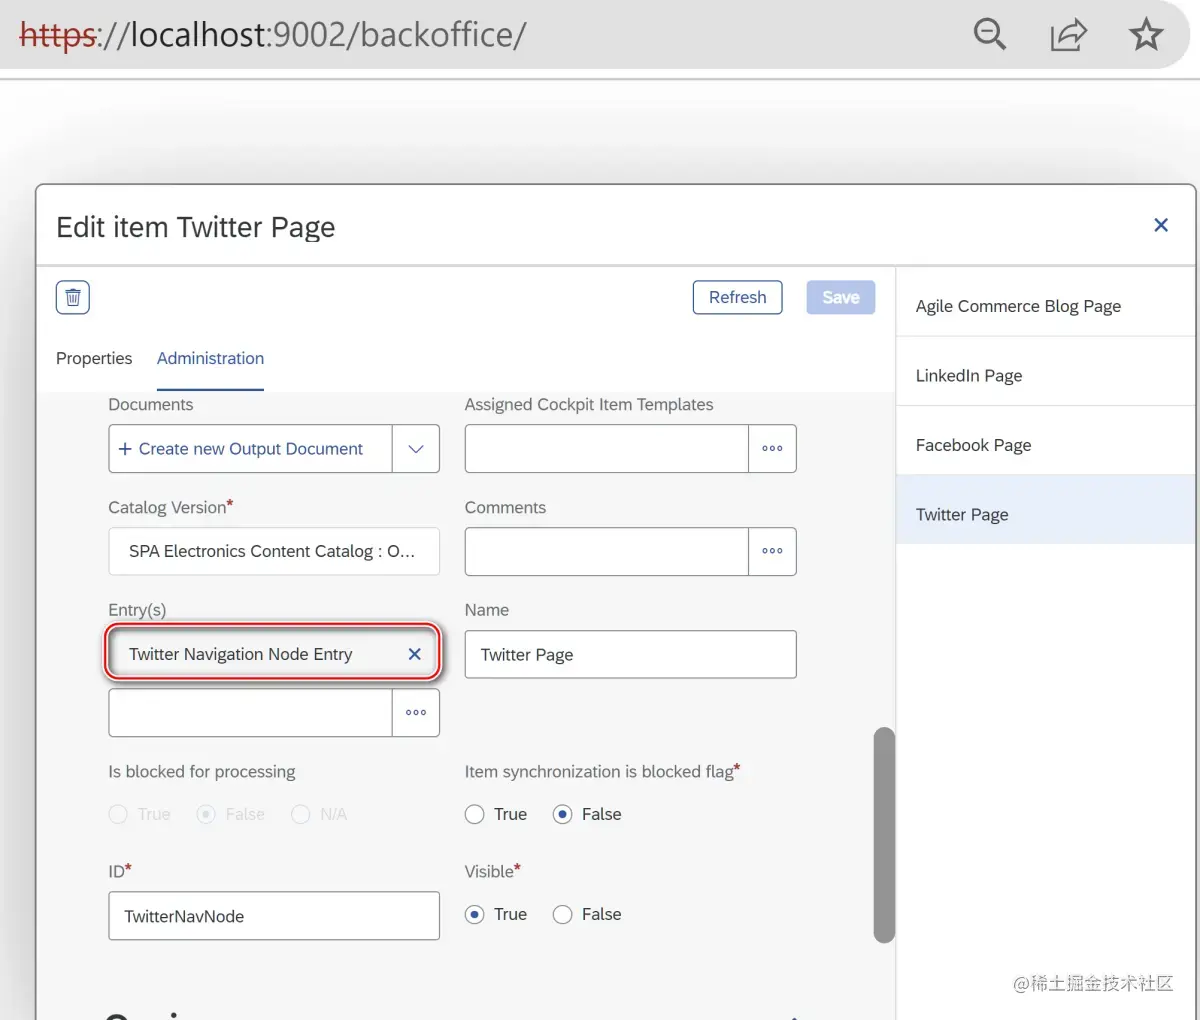1200x1020 pixels.
Task: Select True for Is blocked for processing
Action: pos(118,814)
